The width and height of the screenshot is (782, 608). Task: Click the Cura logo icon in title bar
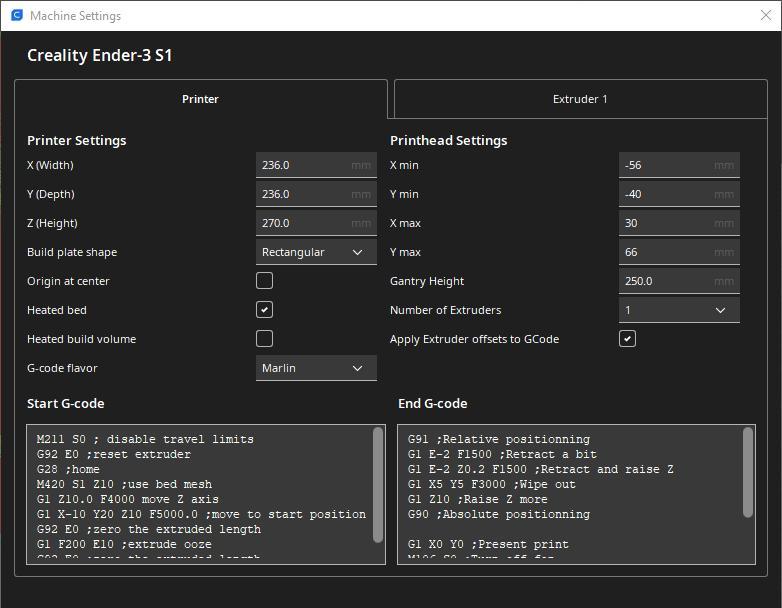[x=17, y=16]
